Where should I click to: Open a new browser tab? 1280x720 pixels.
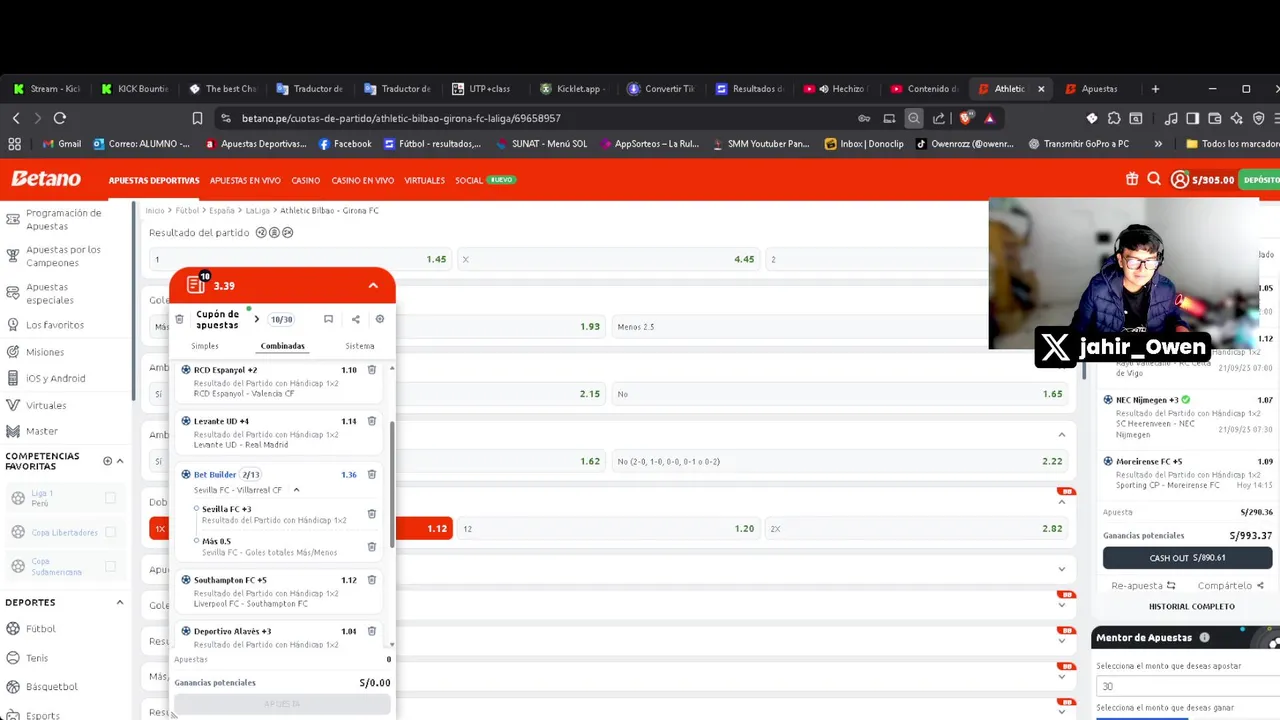point(1155,89)
